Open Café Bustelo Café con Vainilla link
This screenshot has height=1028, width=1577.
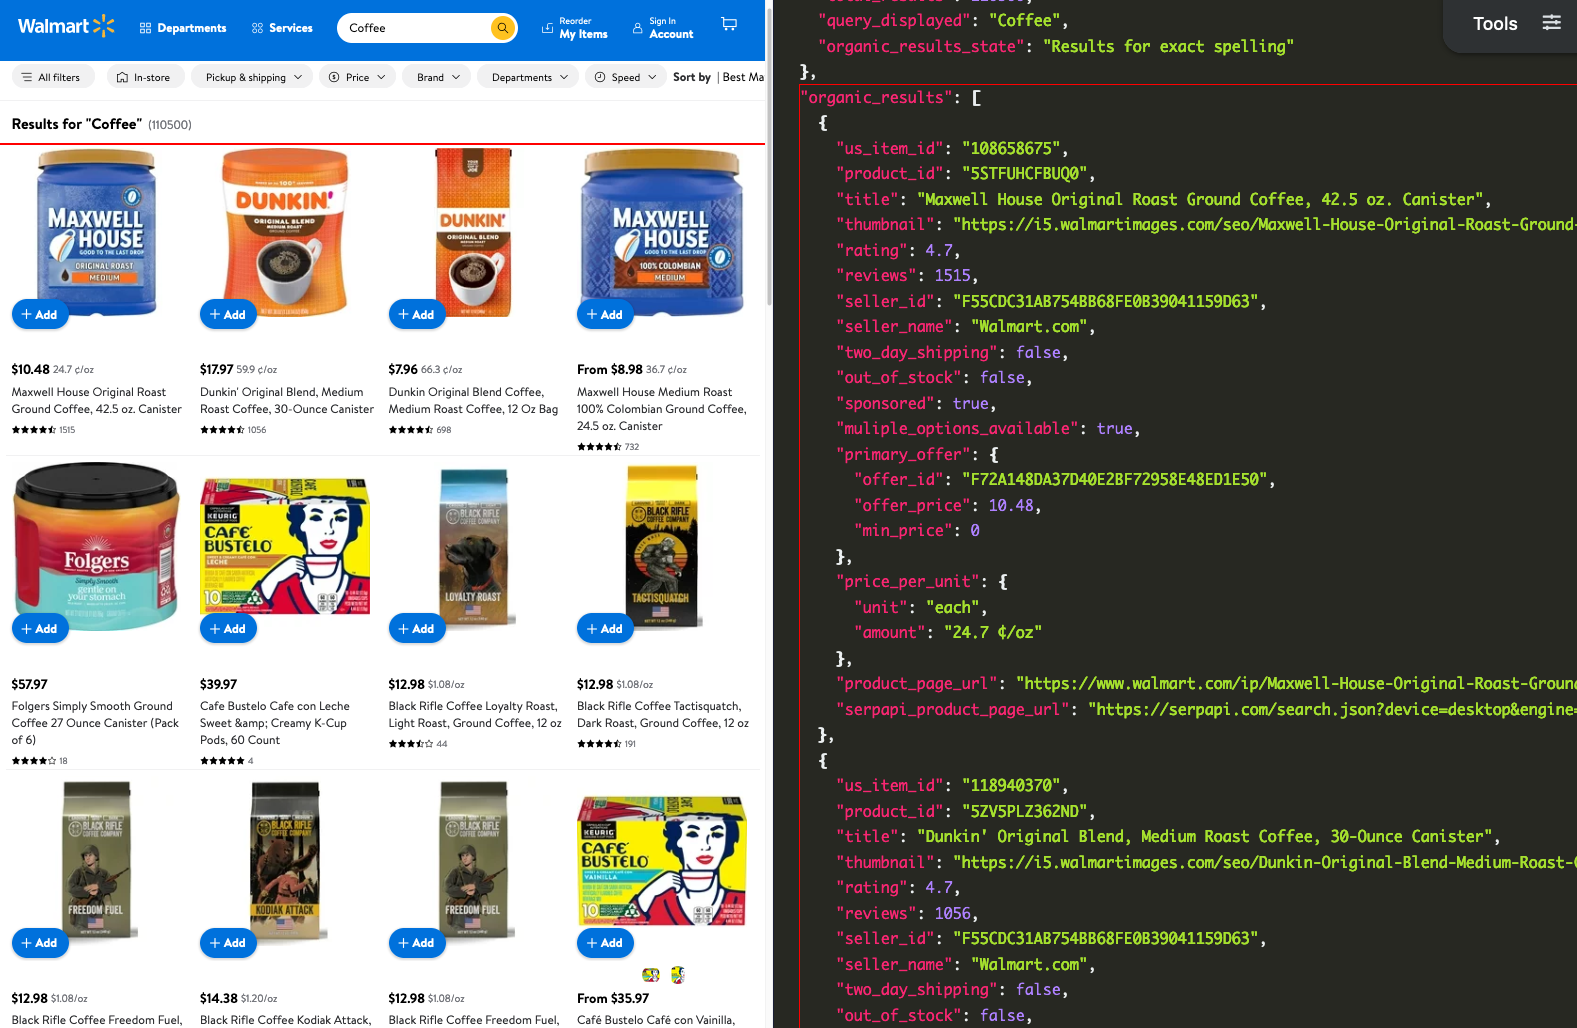click(656, 1020)
